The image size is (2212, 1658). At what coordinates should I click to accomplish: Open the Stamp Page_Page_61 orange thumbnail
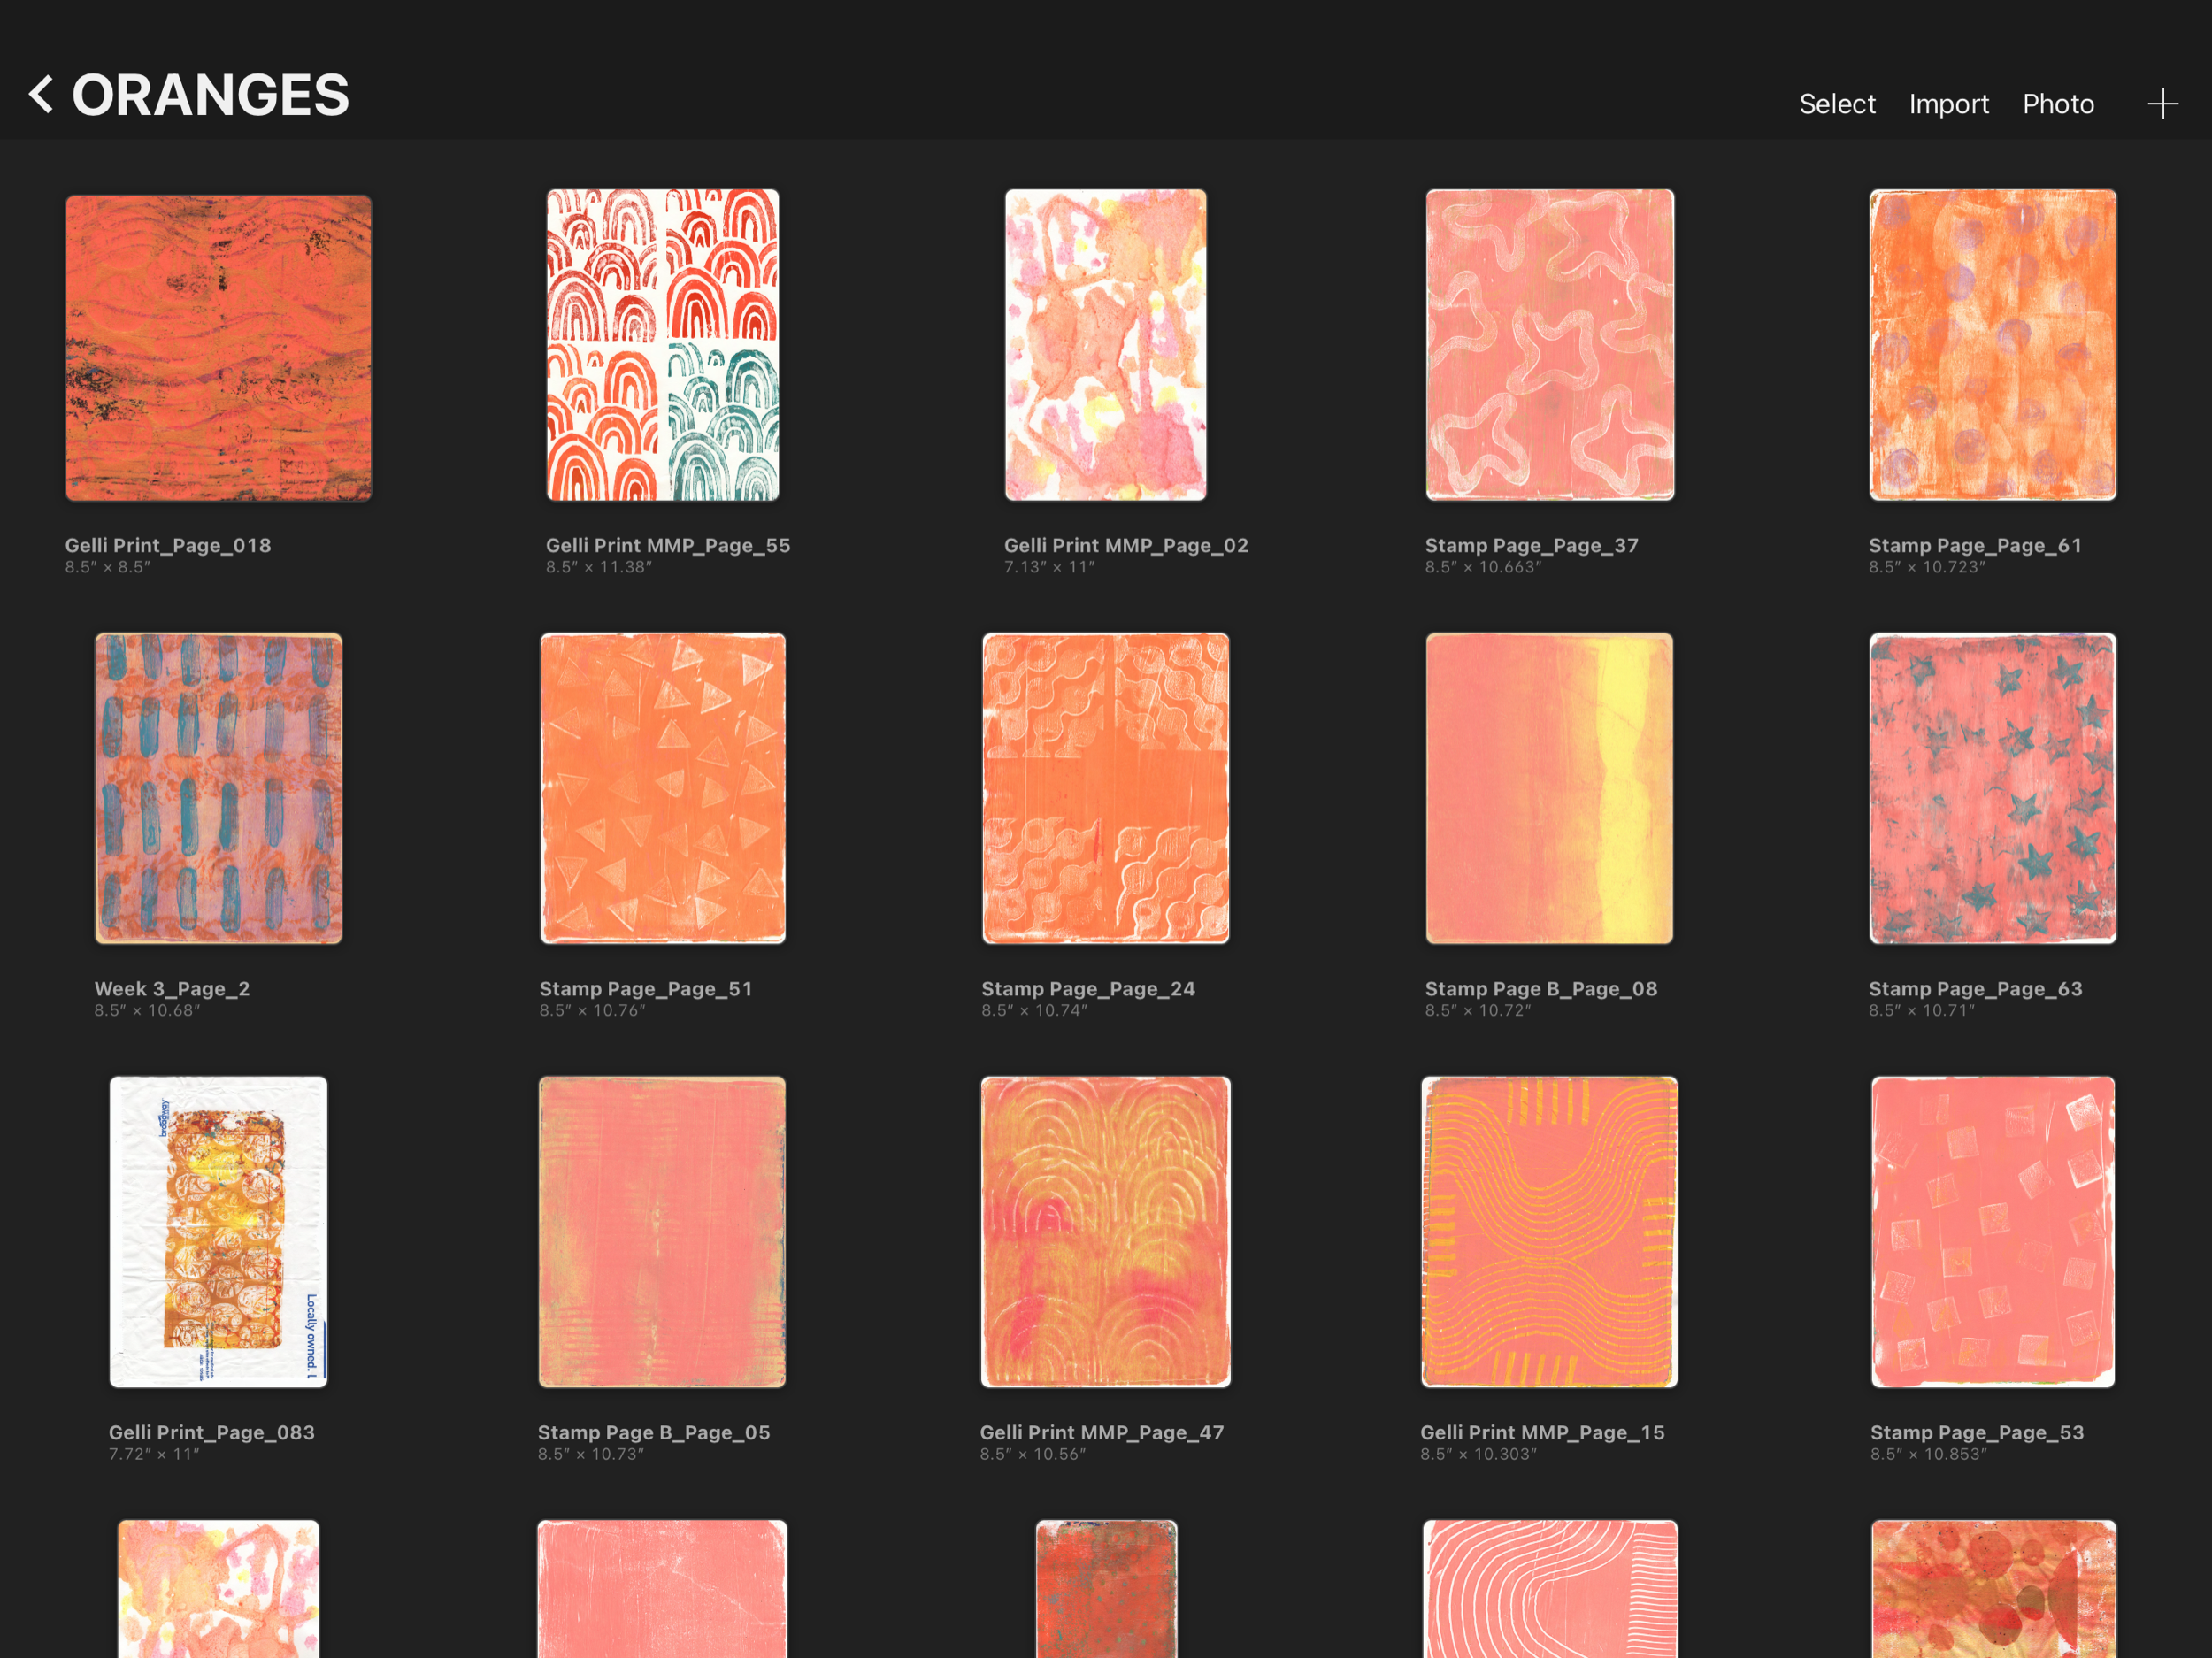pos(1992,345)
